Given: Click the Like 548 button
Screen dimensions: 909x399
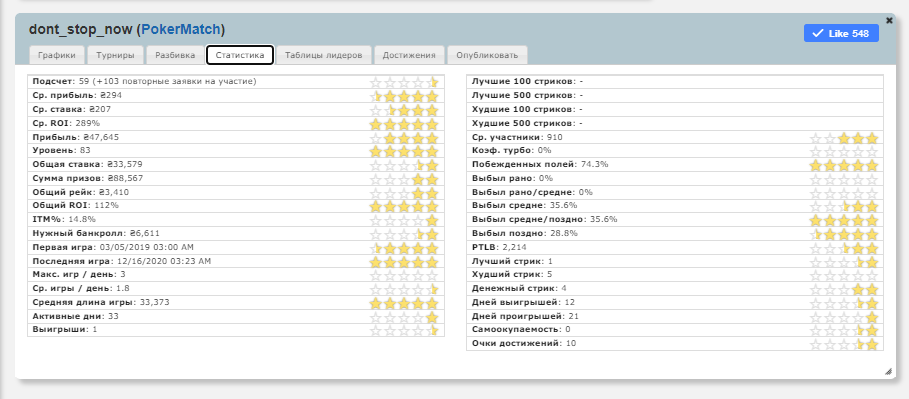Looking at the screenshot, I should pyautogui.click(x=841, y=34).
